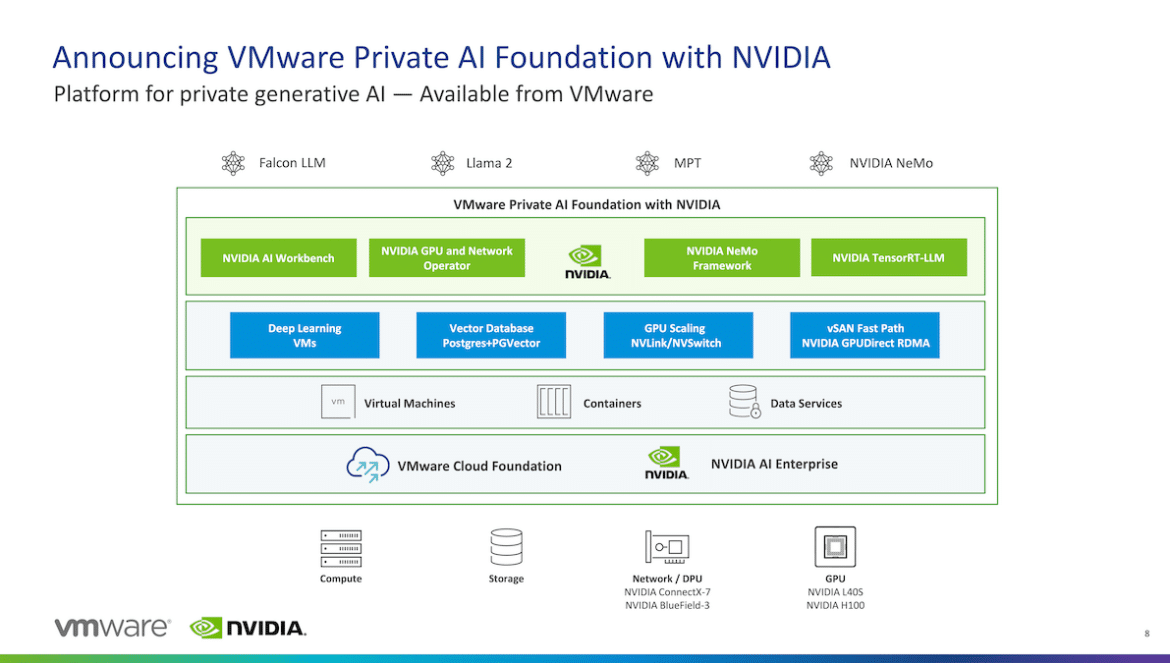Click the NVIDIA logo beside AI Enterprise
The height and width of the screenshot is (663, 1170).
tap(666, 463)
